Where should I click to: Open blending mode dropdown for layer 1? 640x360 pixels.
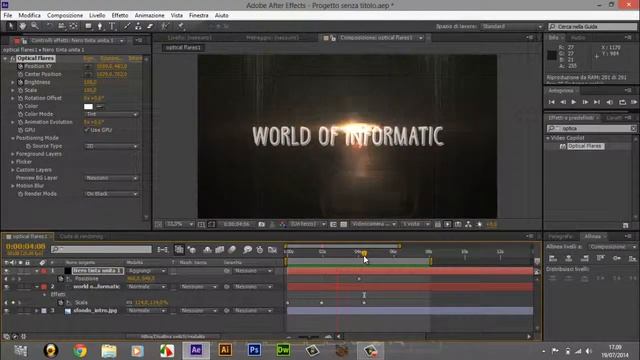(x=147, y=271)
